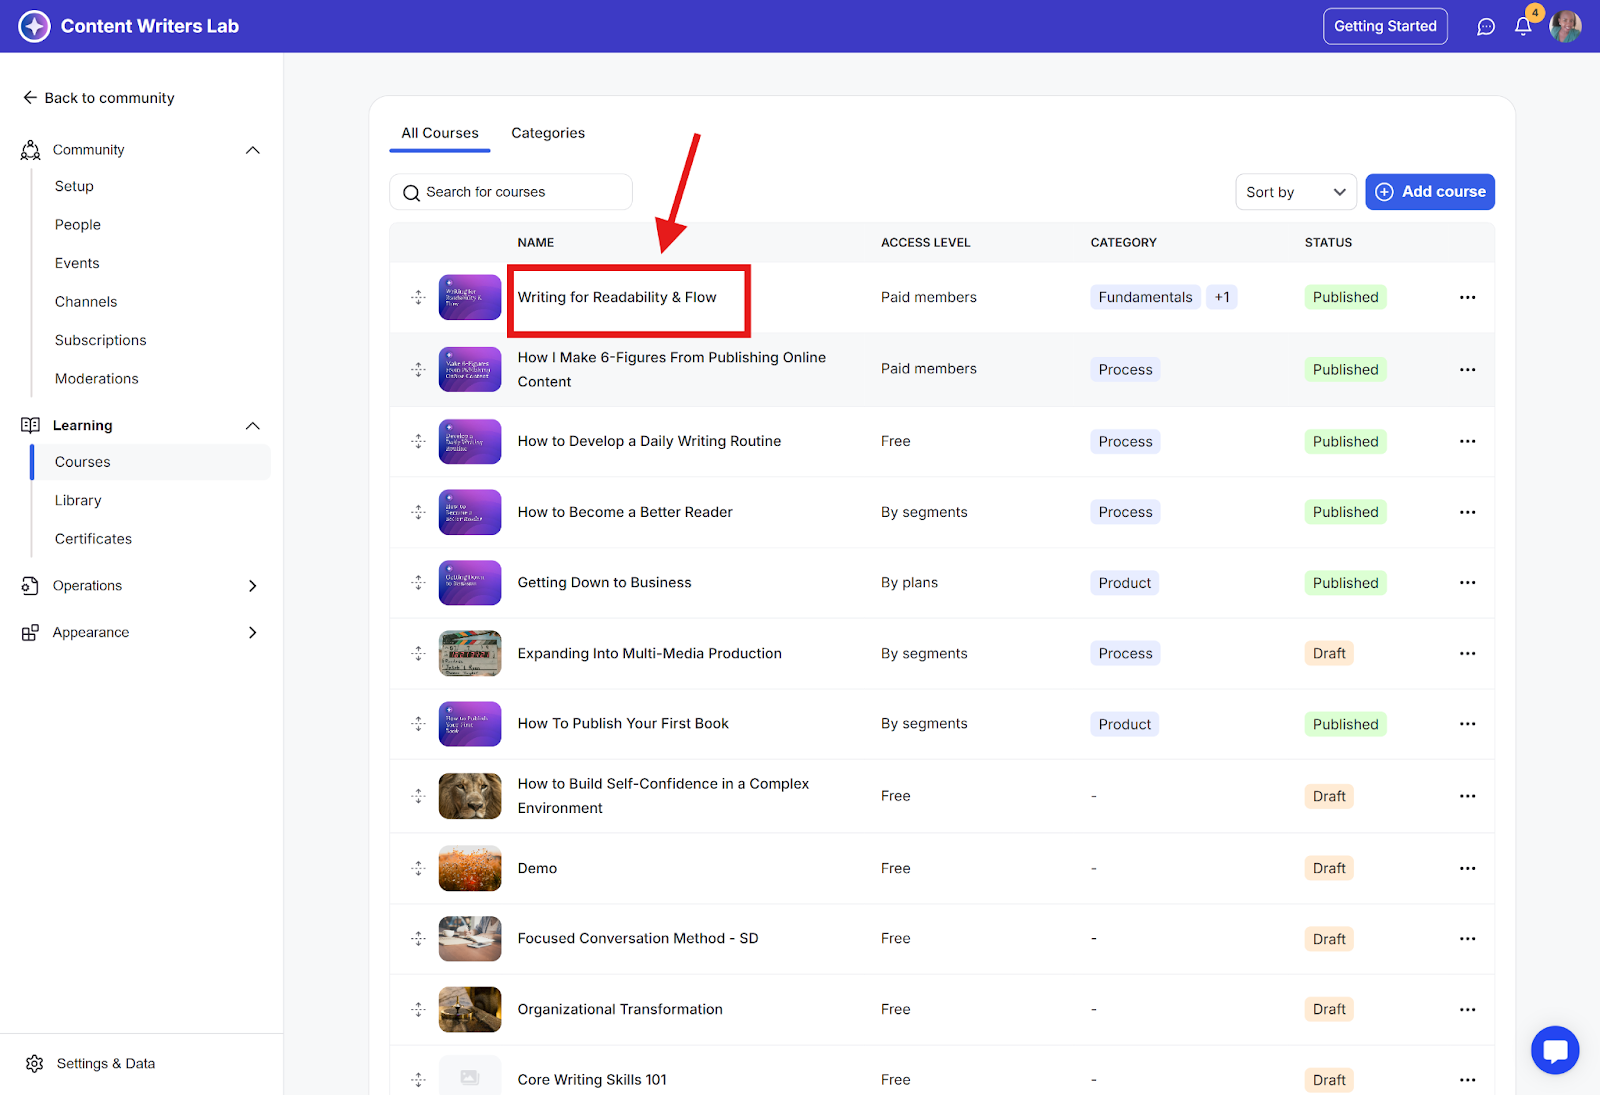The image size is (1600, 1095).
Task: Click drag handle for Demo course row
Action: [418, 868]
